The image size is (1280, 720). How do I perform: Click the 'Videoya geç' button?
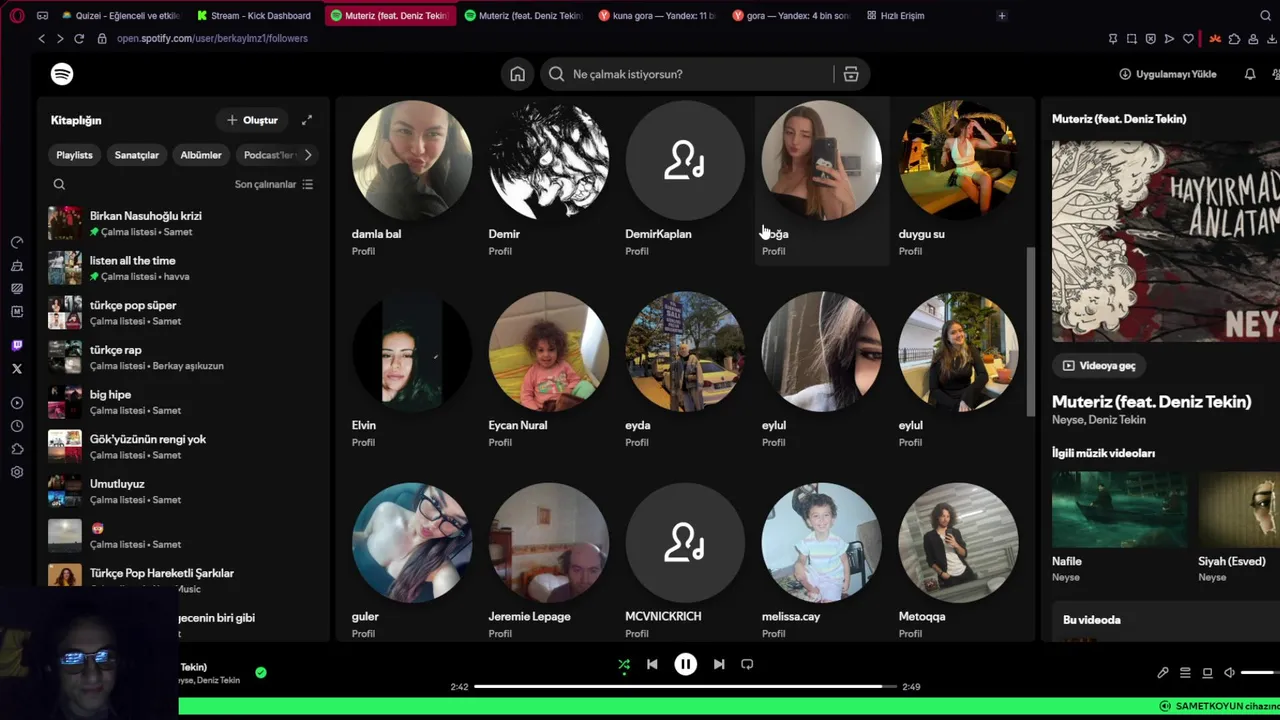point(1099,366)
